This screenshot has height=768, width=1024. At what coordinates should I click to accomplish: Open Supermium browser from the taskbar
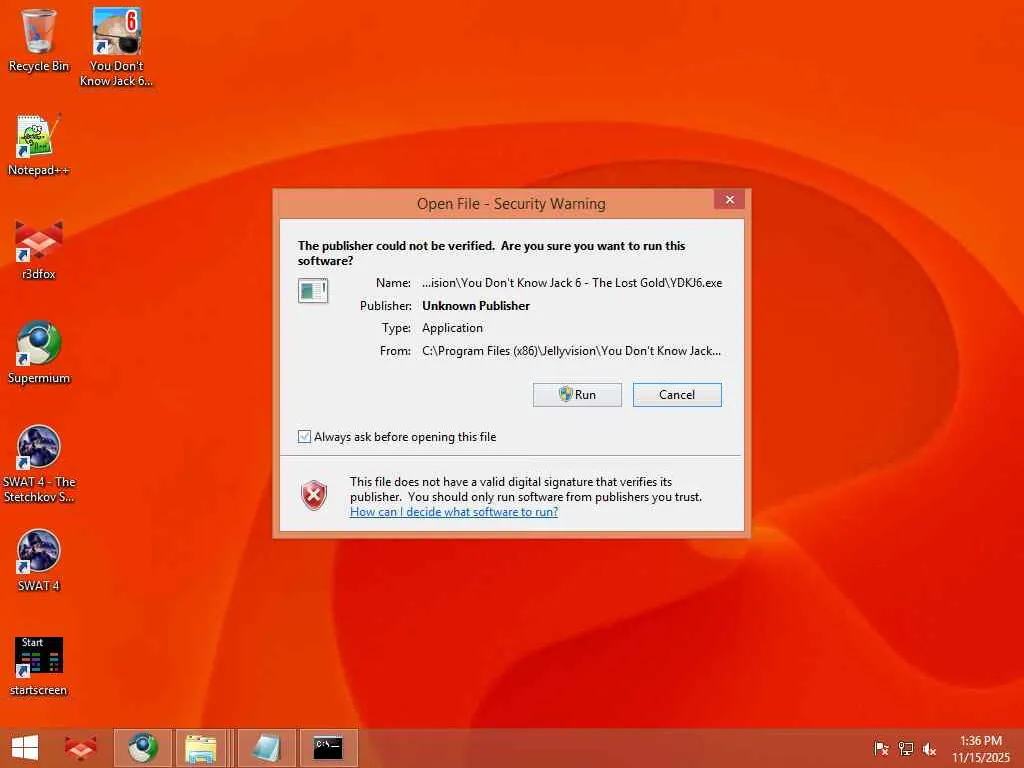tap(142, 748)
